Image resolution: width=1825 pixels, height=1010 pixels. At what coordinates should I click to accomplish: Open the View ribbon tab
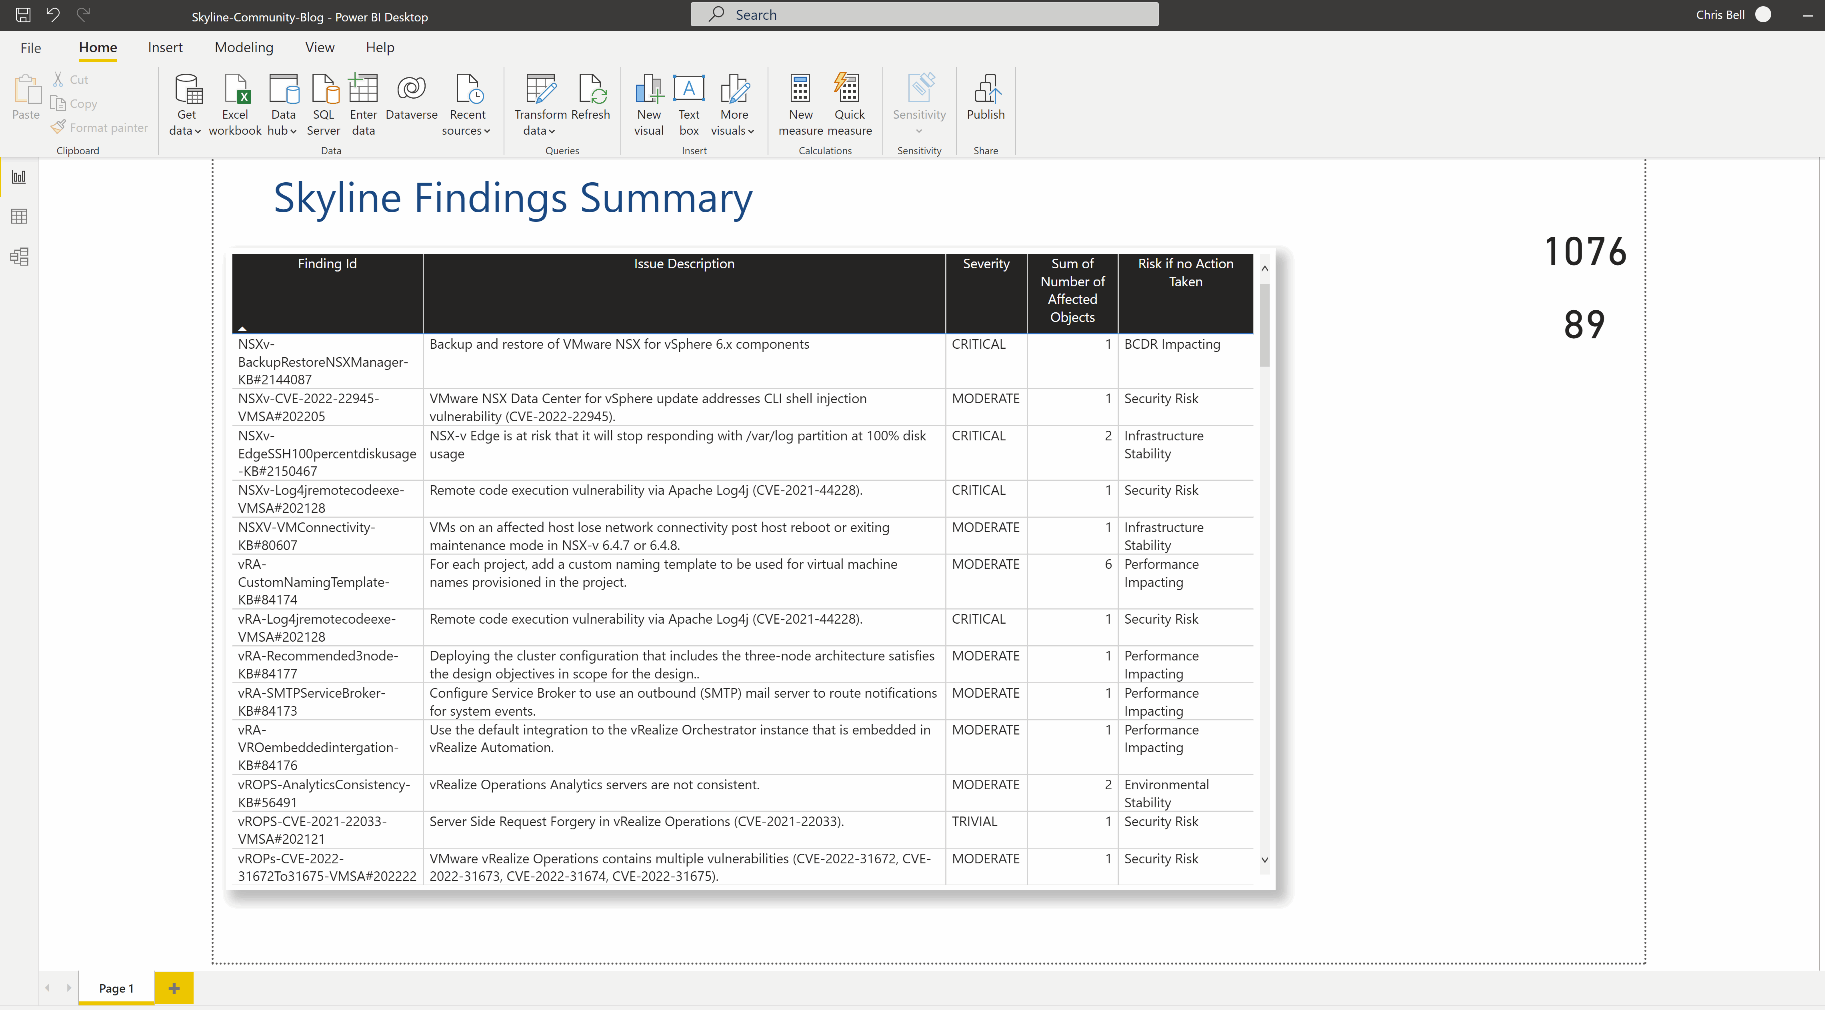[320, 47]
